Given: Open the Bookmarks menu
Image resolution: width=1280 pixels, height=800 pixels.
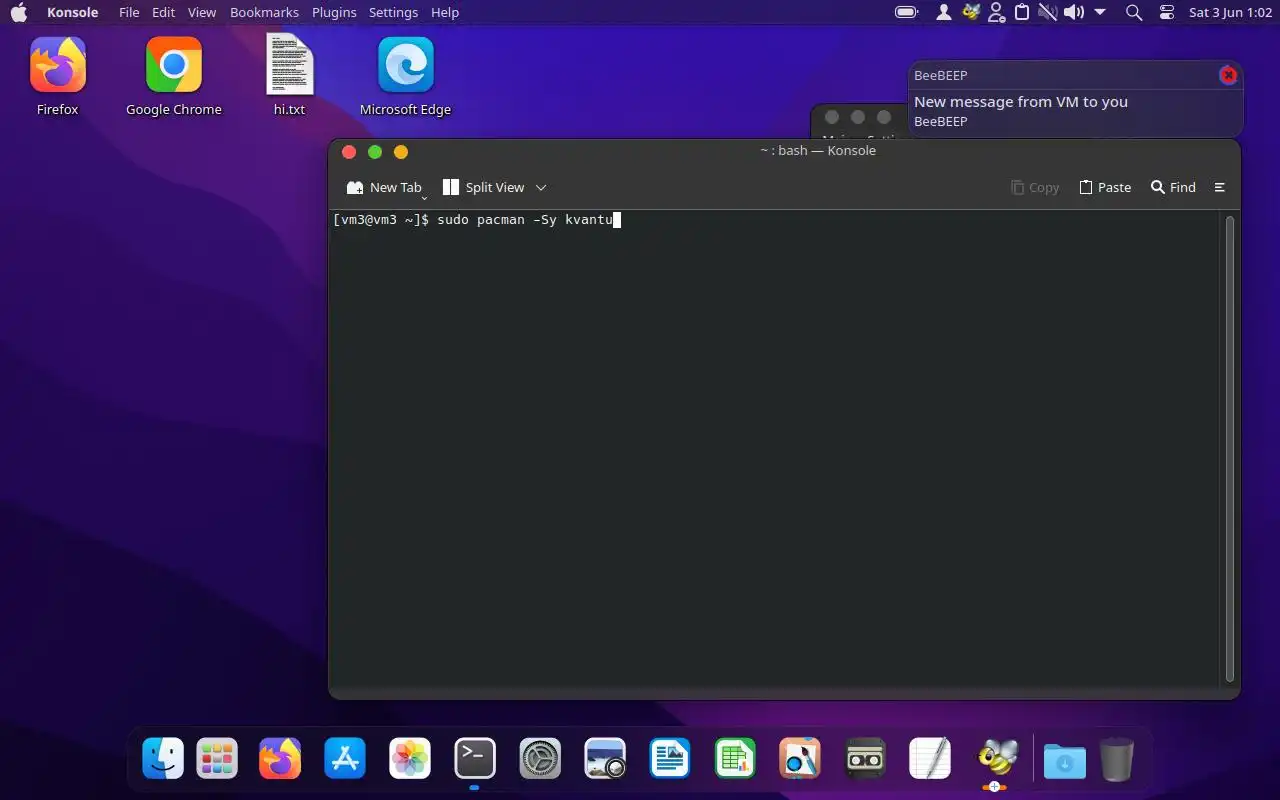Looking at the screenshot, I should pos(264,12).
